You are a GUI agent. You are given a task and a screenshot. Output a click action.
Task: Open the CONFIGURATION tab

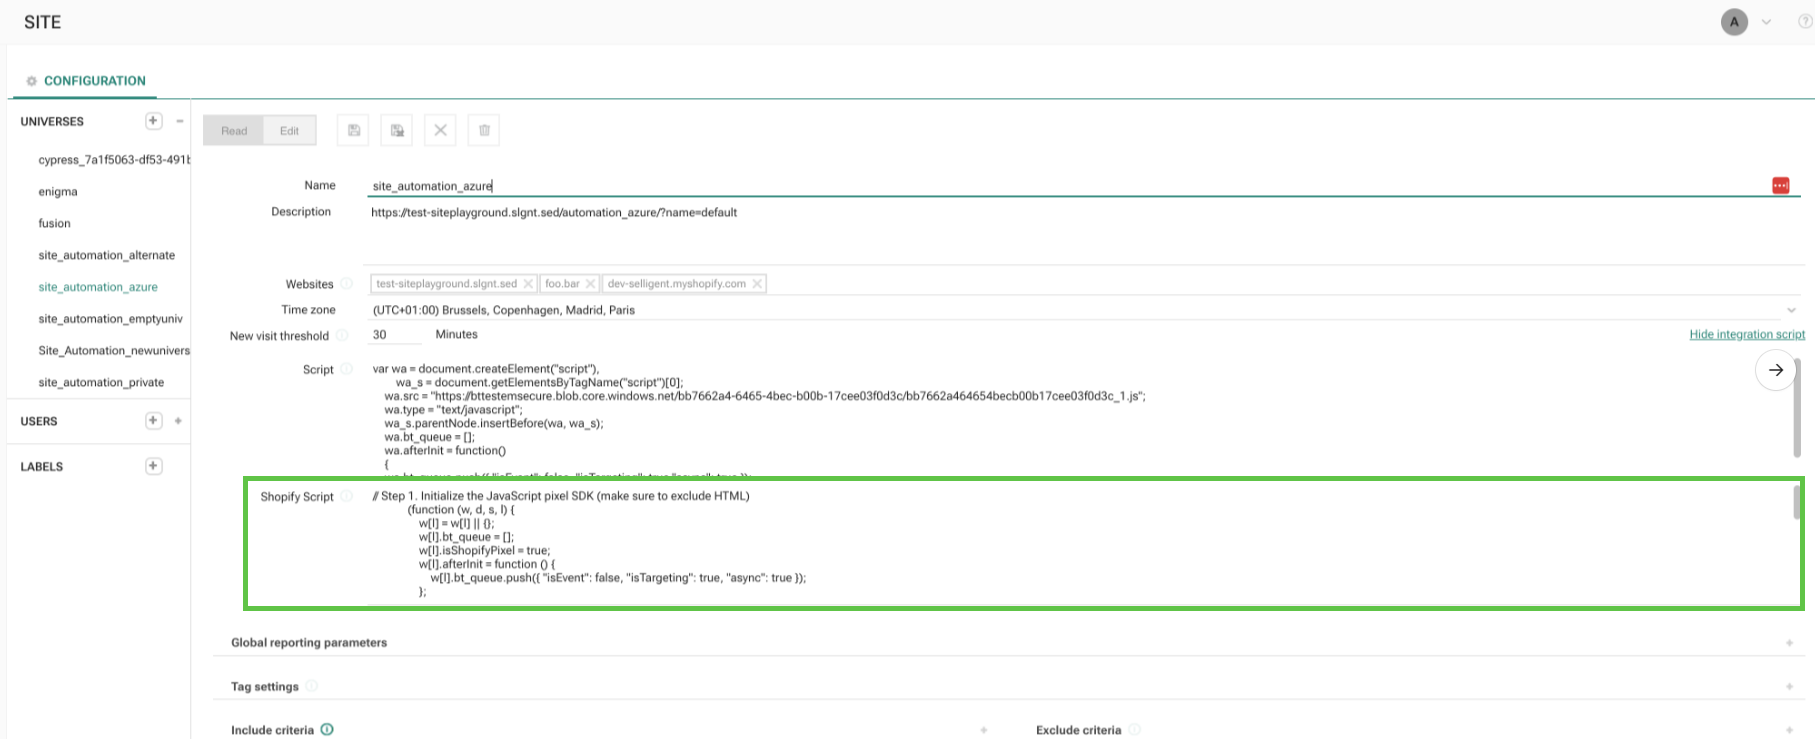click(x=94, y=81)
